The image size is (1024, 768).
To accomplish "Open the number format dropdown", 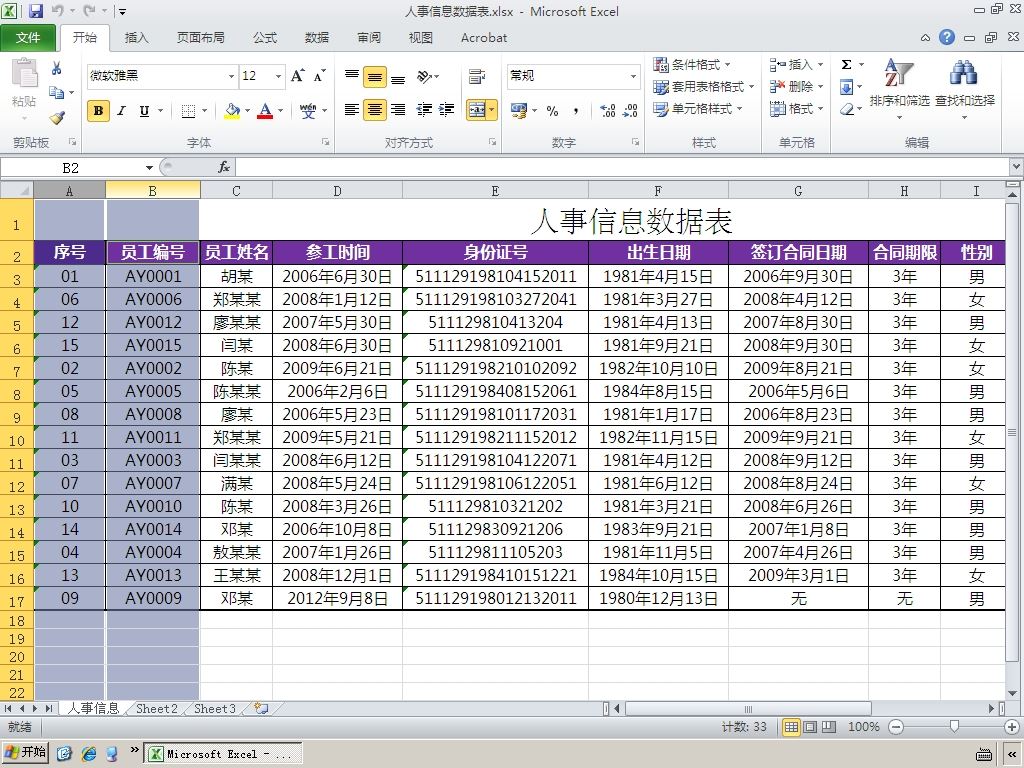I will (x=633, y=76).
